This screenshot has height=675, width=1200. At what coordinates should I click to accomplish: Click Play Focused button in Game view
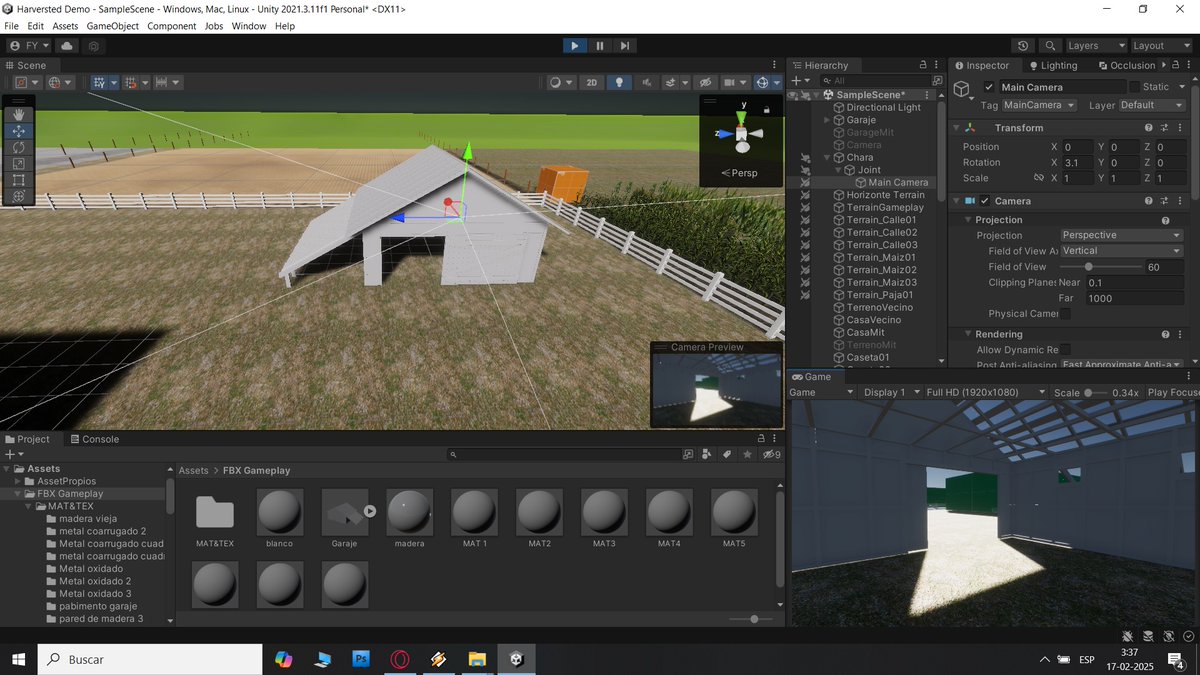click(x=1173, y=393)
